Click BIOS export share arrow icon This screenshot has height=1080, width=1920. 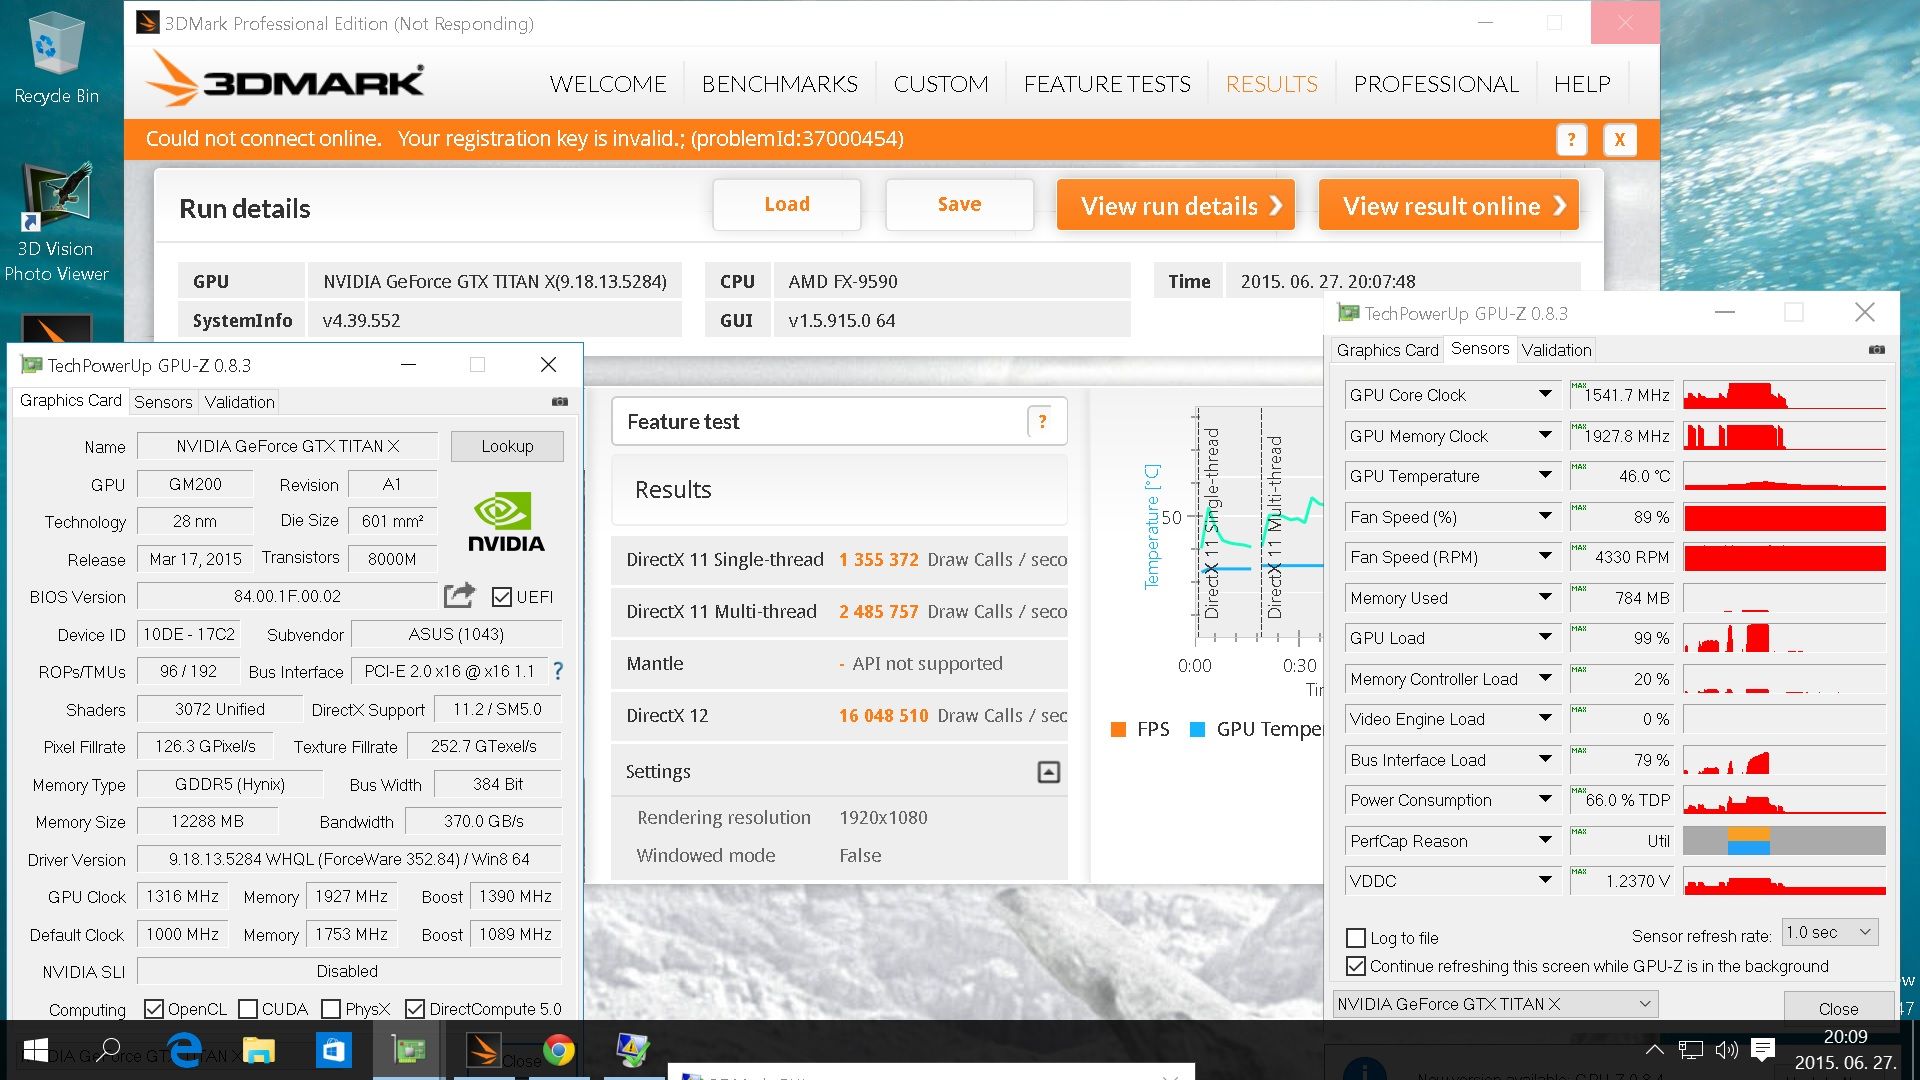(x=459, y=596)
